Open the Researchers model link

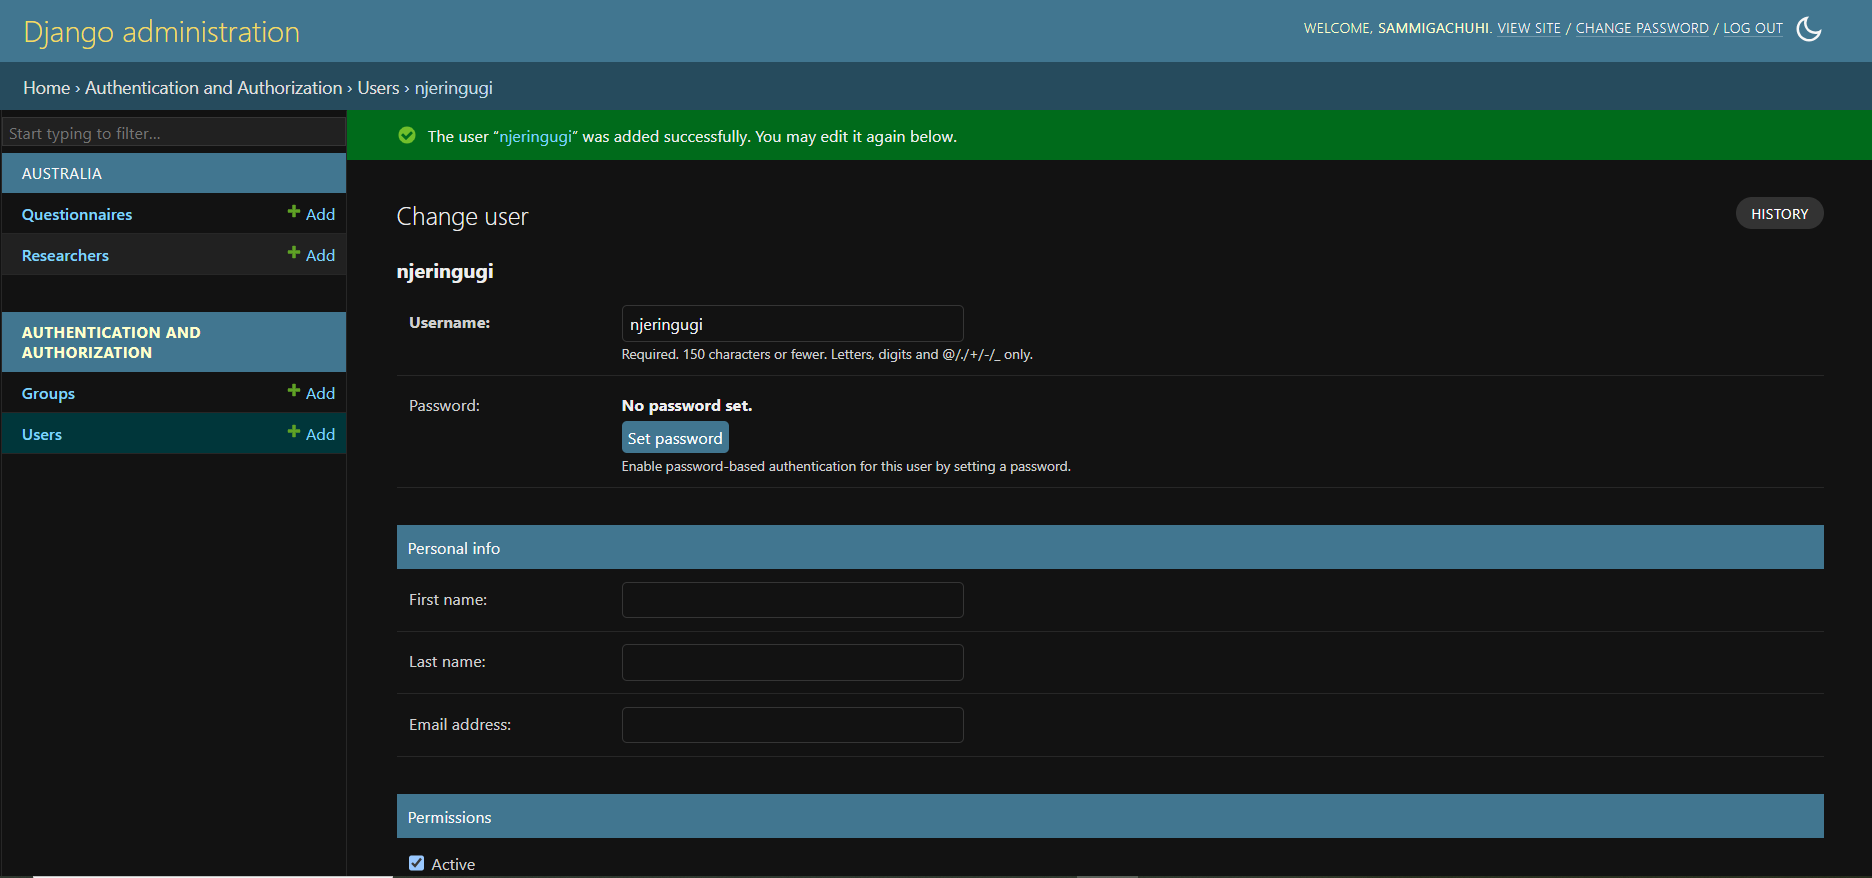(x=65, y=255)
